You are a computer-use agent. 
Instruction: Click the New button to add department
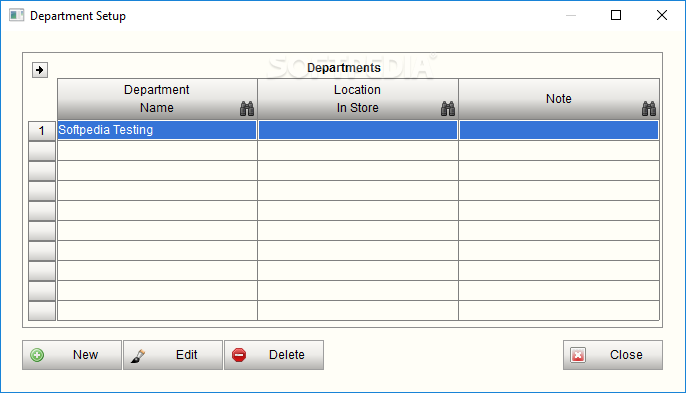click(72, 355)
